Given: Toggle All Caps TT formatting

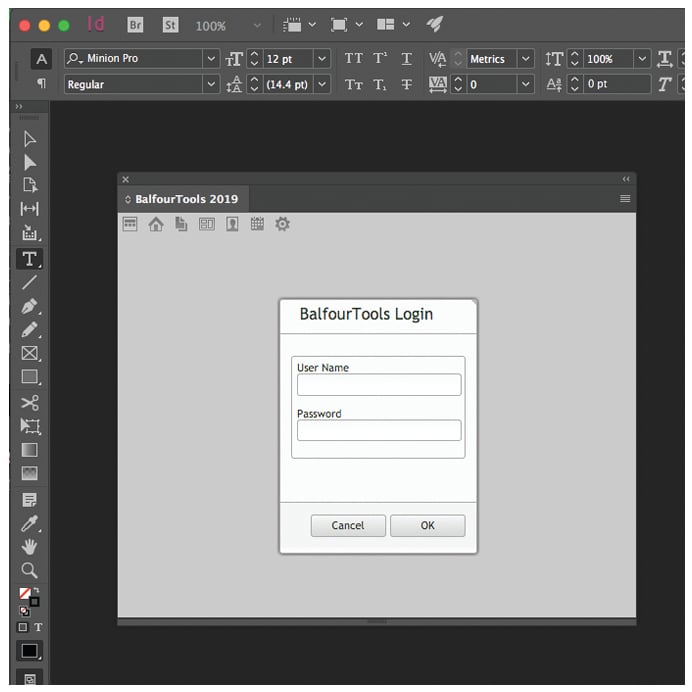Looking at the screenshot, I should coord(353,59).
